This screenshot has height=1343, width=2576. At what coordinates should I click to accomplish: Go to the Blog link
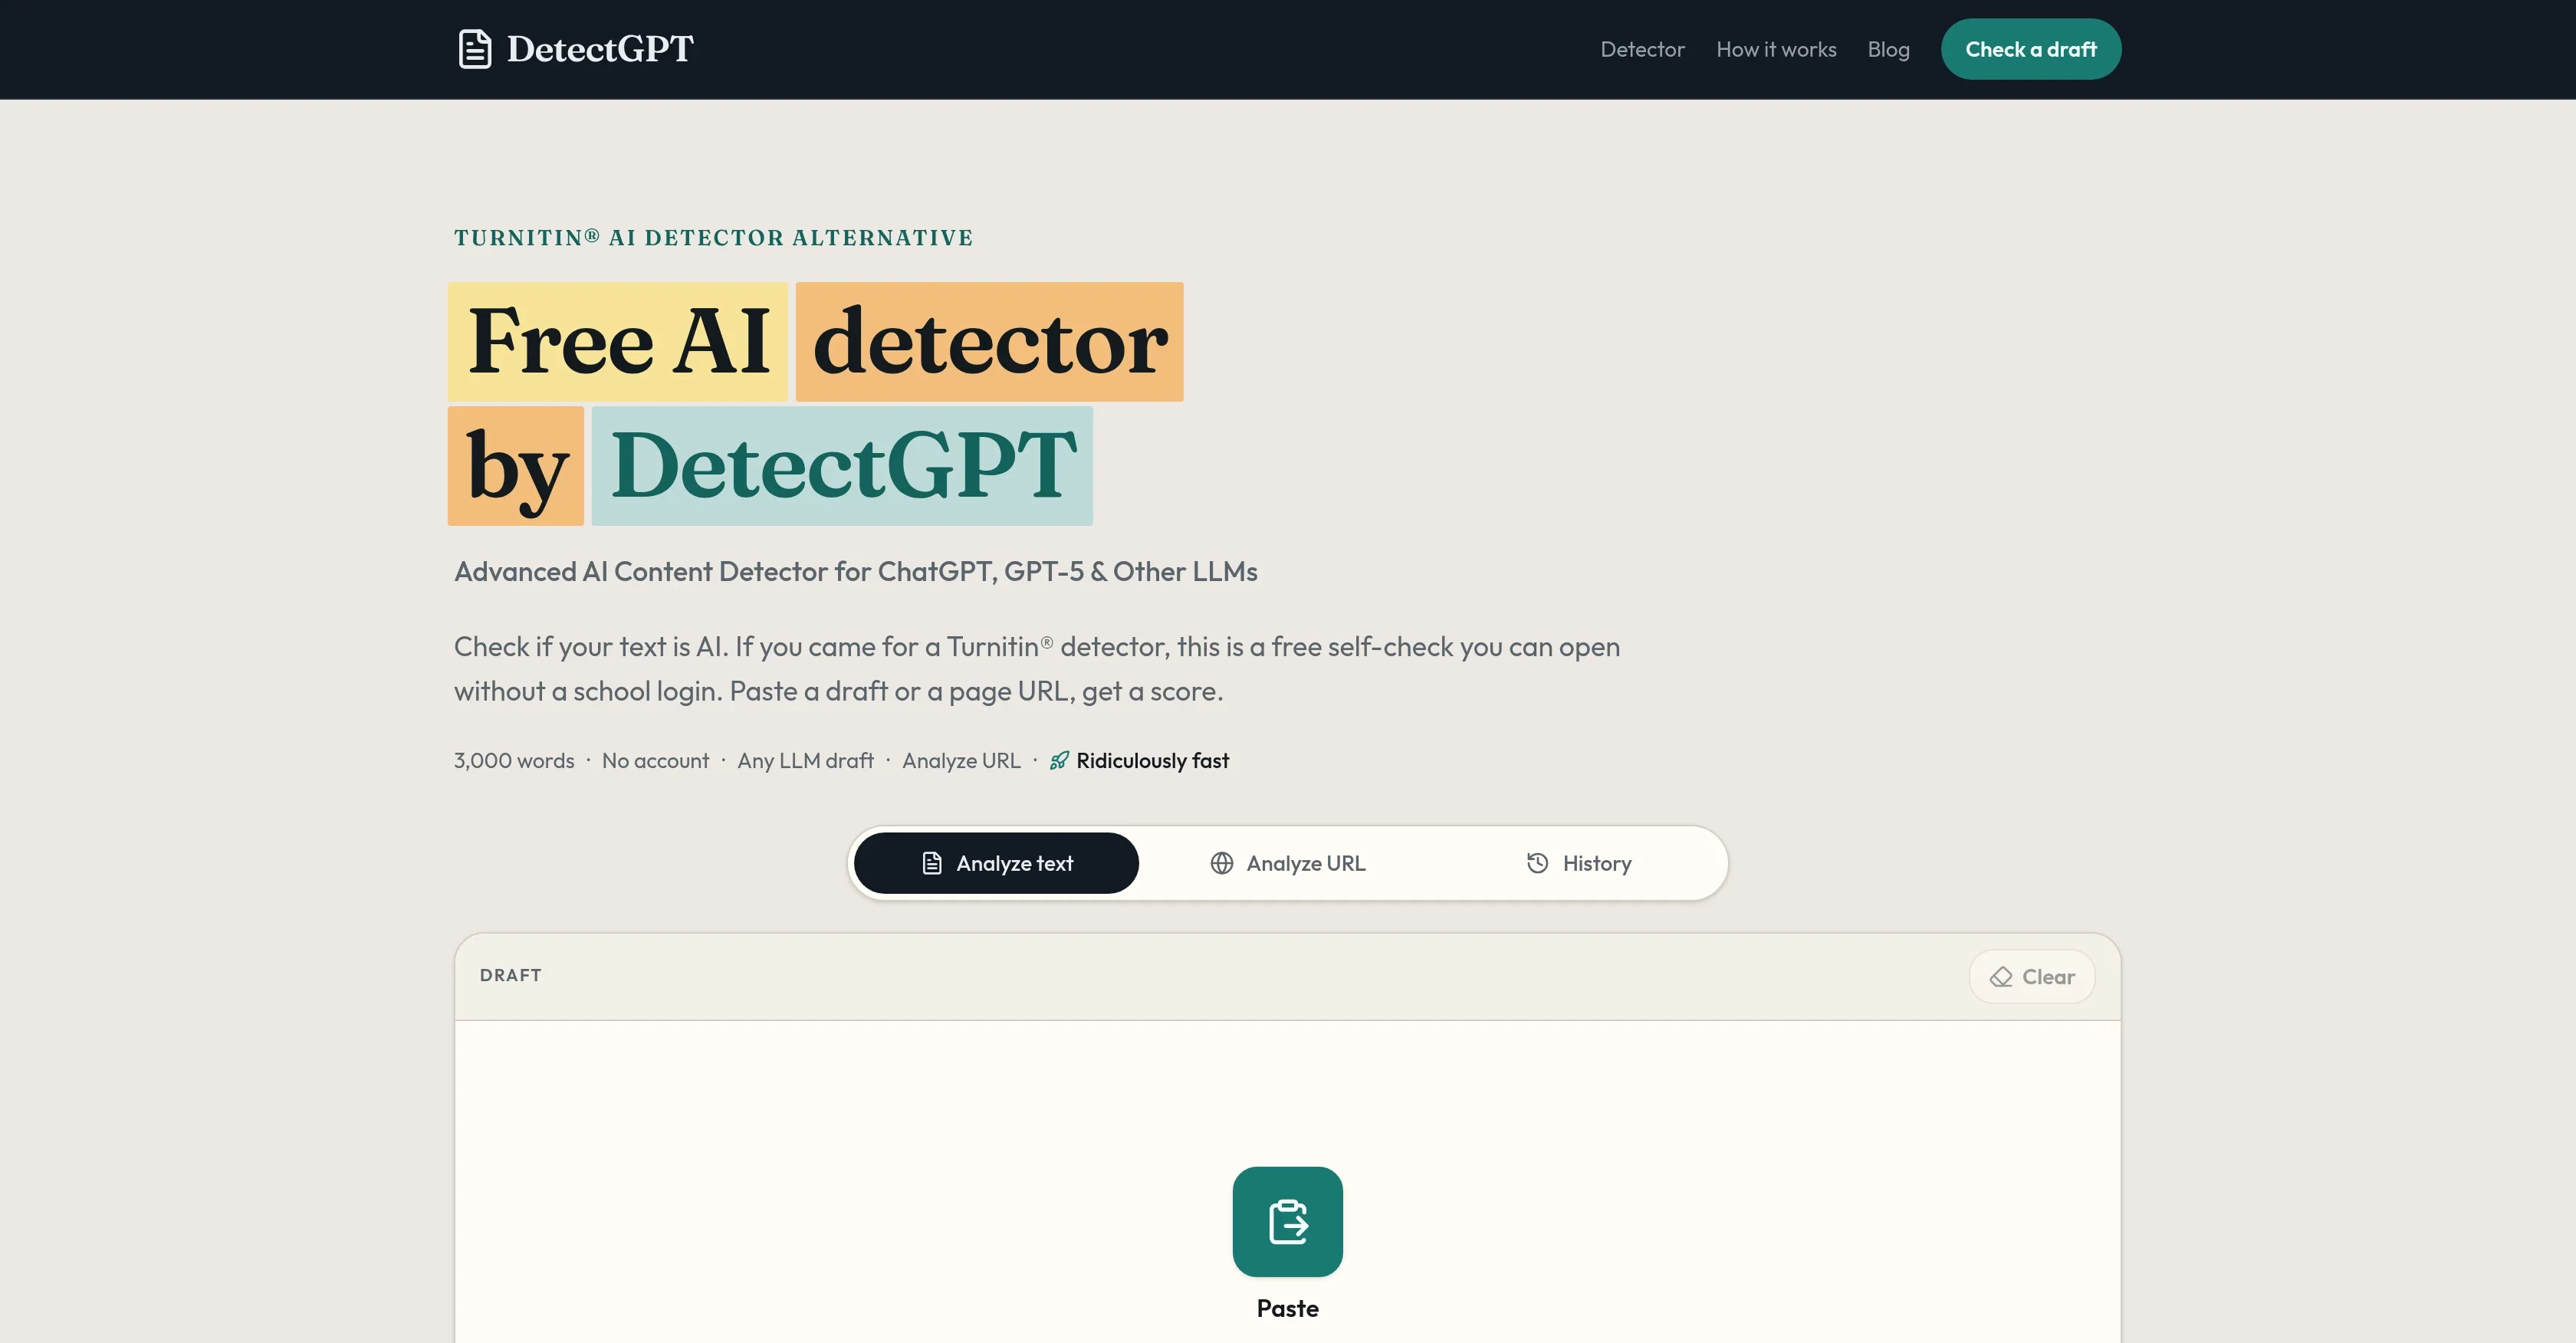tap(1888, 49)
